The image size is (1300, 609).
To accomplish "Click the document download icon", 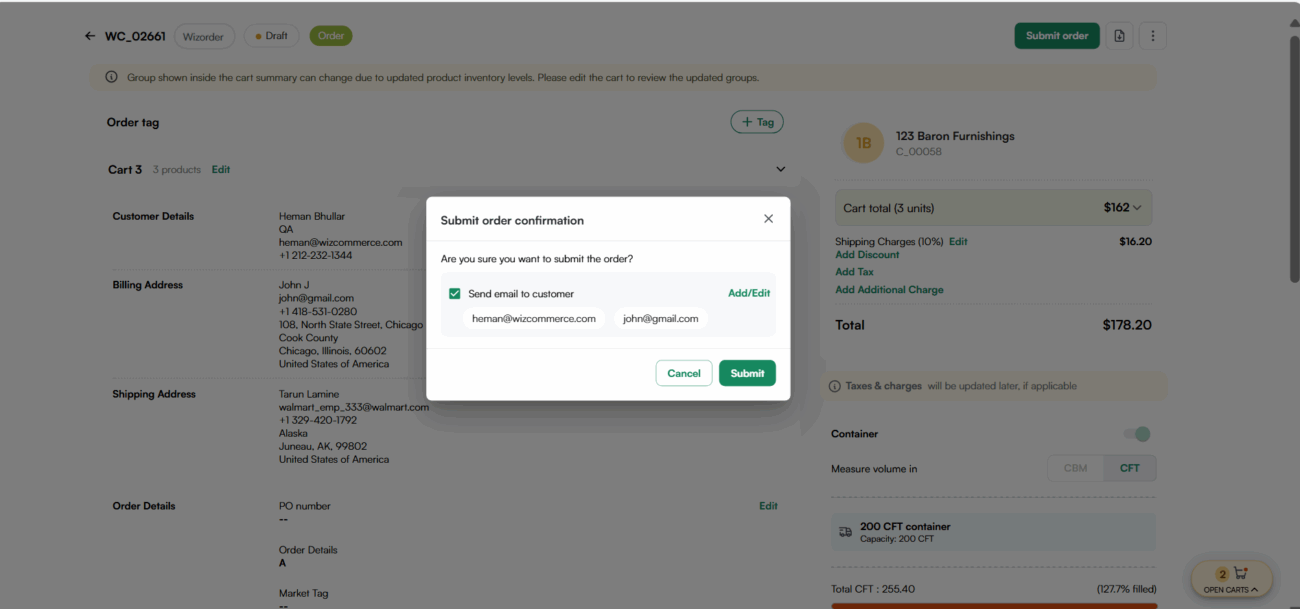I will pos(1119,36).
